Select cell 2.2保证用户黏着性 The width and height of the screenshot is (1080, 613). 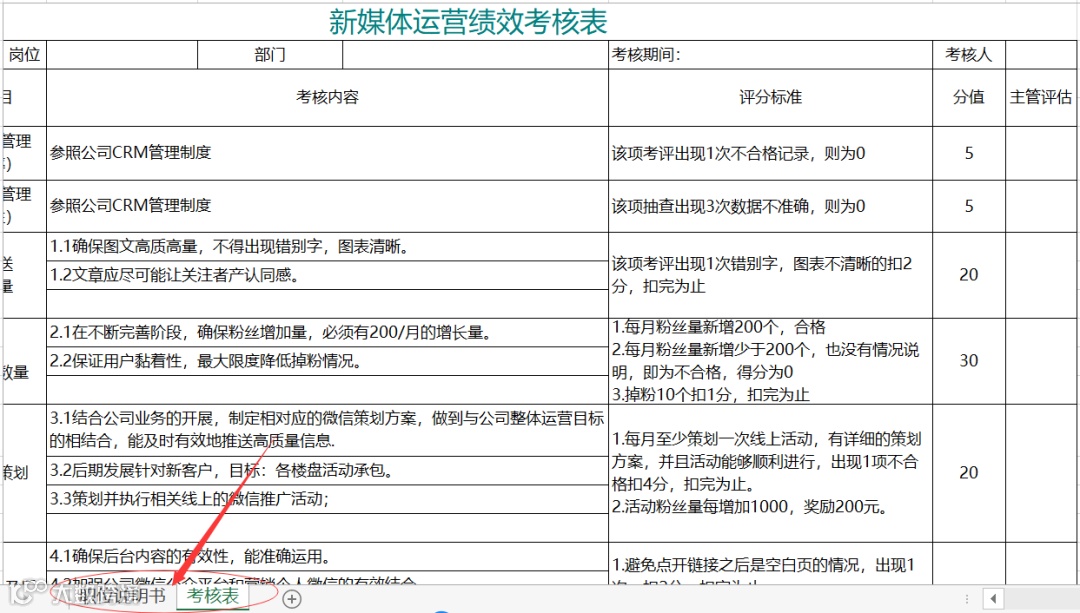[x=327, y=361]
